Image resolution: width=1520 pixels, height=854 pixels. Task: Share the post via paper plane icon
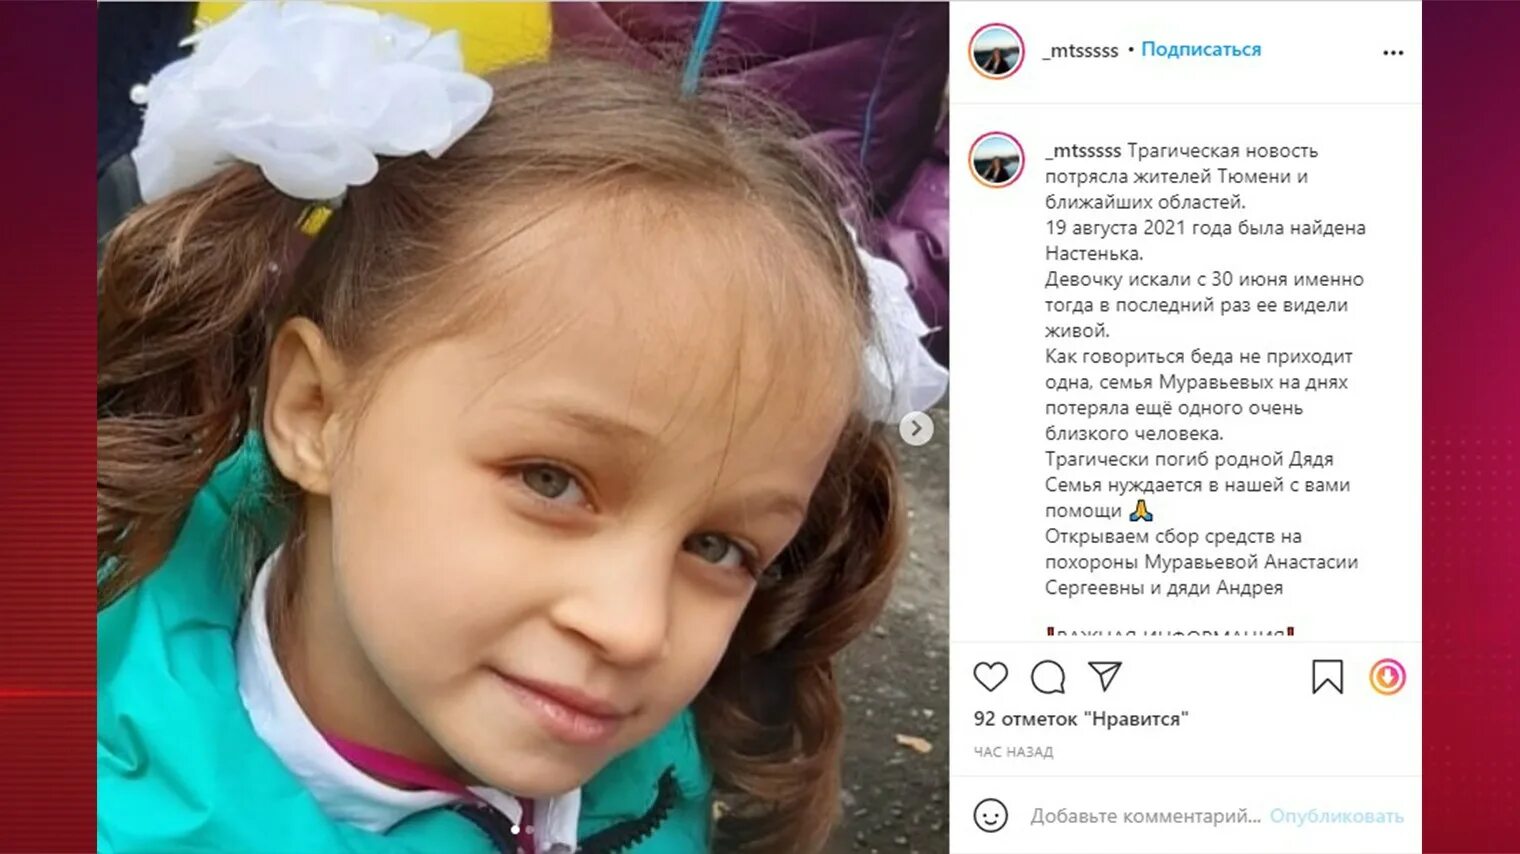click(x=1104, y=676)
